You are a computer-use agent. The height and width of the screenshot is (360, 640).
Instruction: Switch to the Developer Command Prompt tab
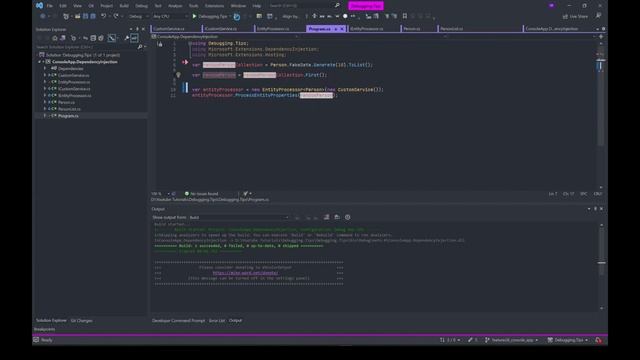pyautogui.click(x=178, y=320)
